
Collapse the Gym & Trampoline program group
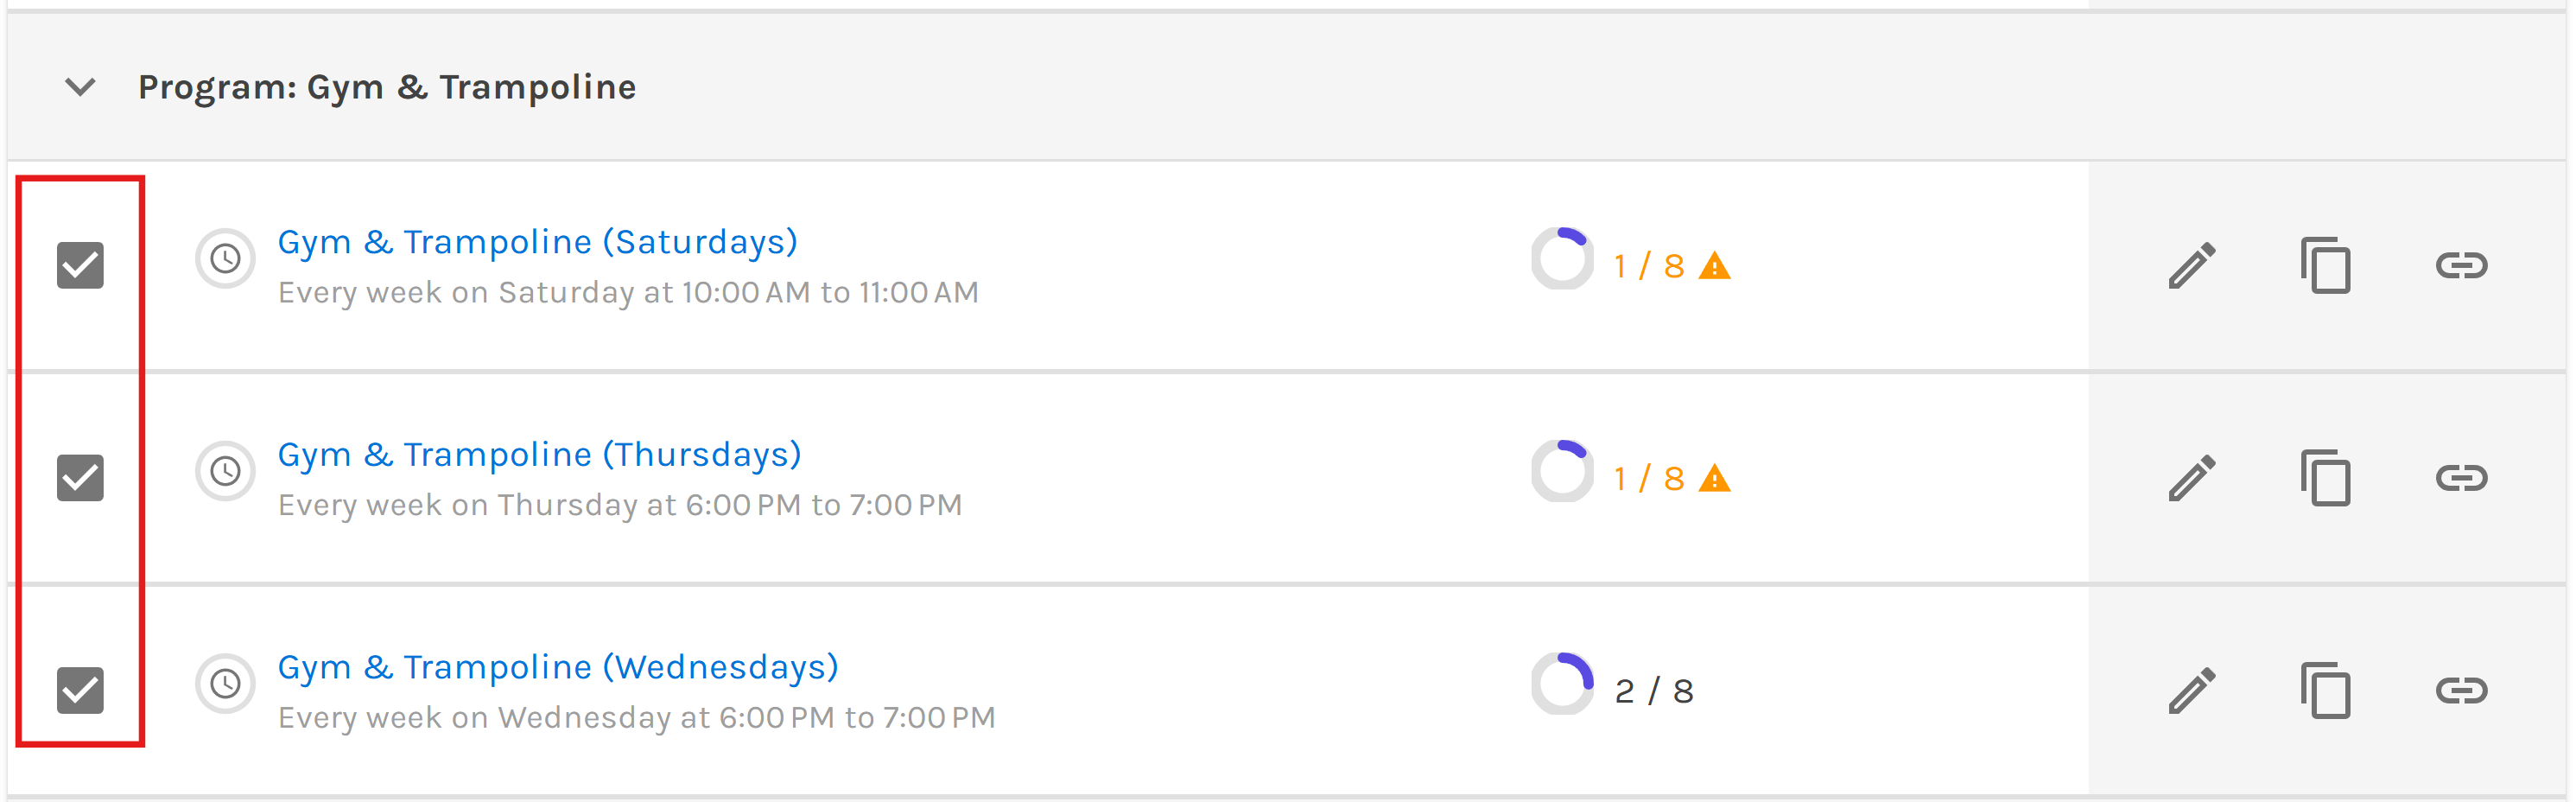coord(80,87)
